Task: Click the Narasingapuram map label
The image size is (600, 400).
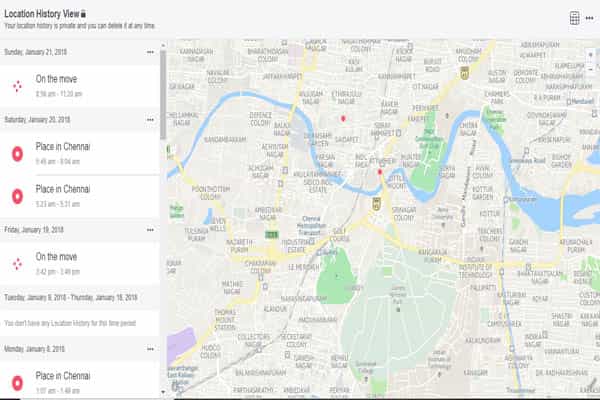Action: 304,299
